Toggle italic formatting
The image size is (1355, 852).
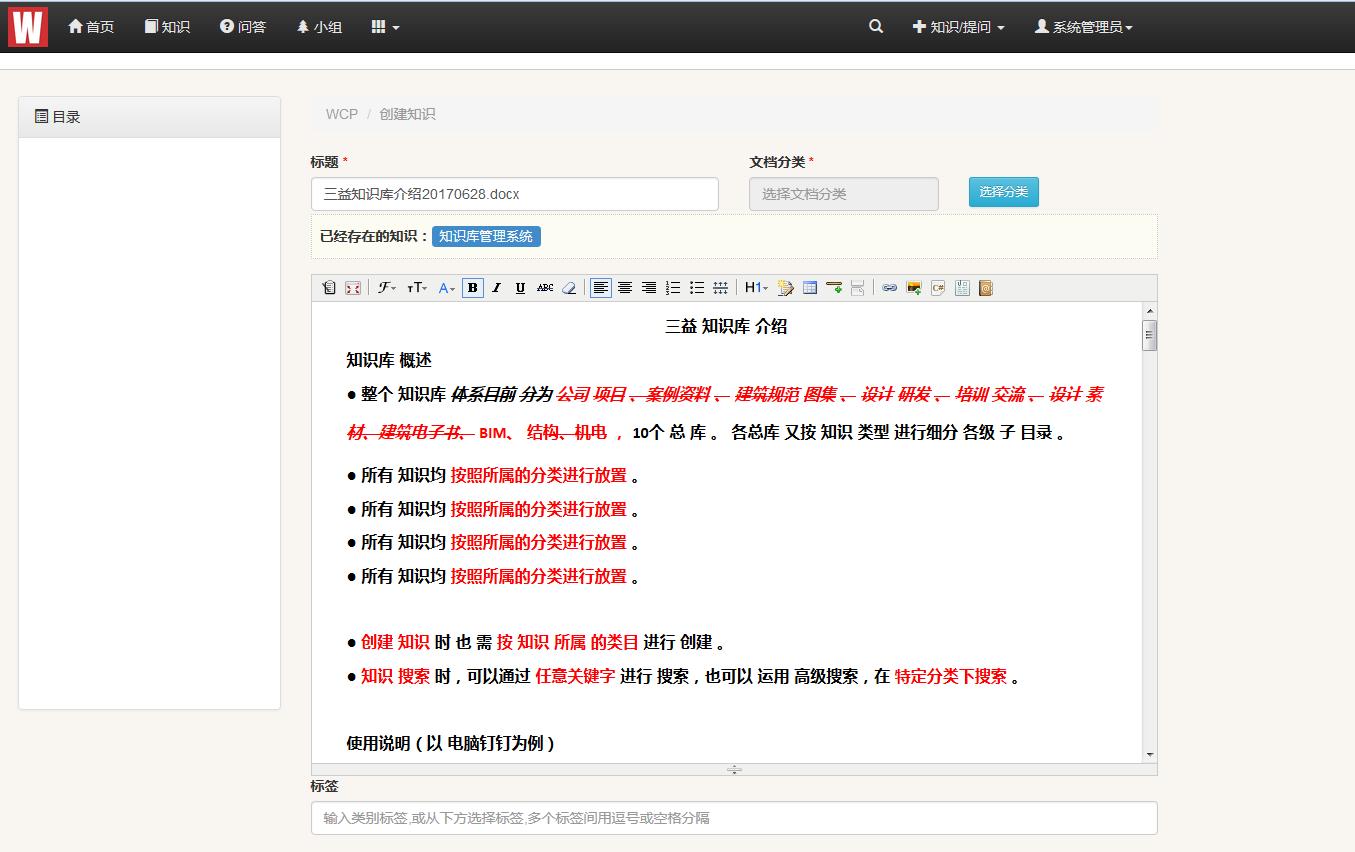coord(496,288)
